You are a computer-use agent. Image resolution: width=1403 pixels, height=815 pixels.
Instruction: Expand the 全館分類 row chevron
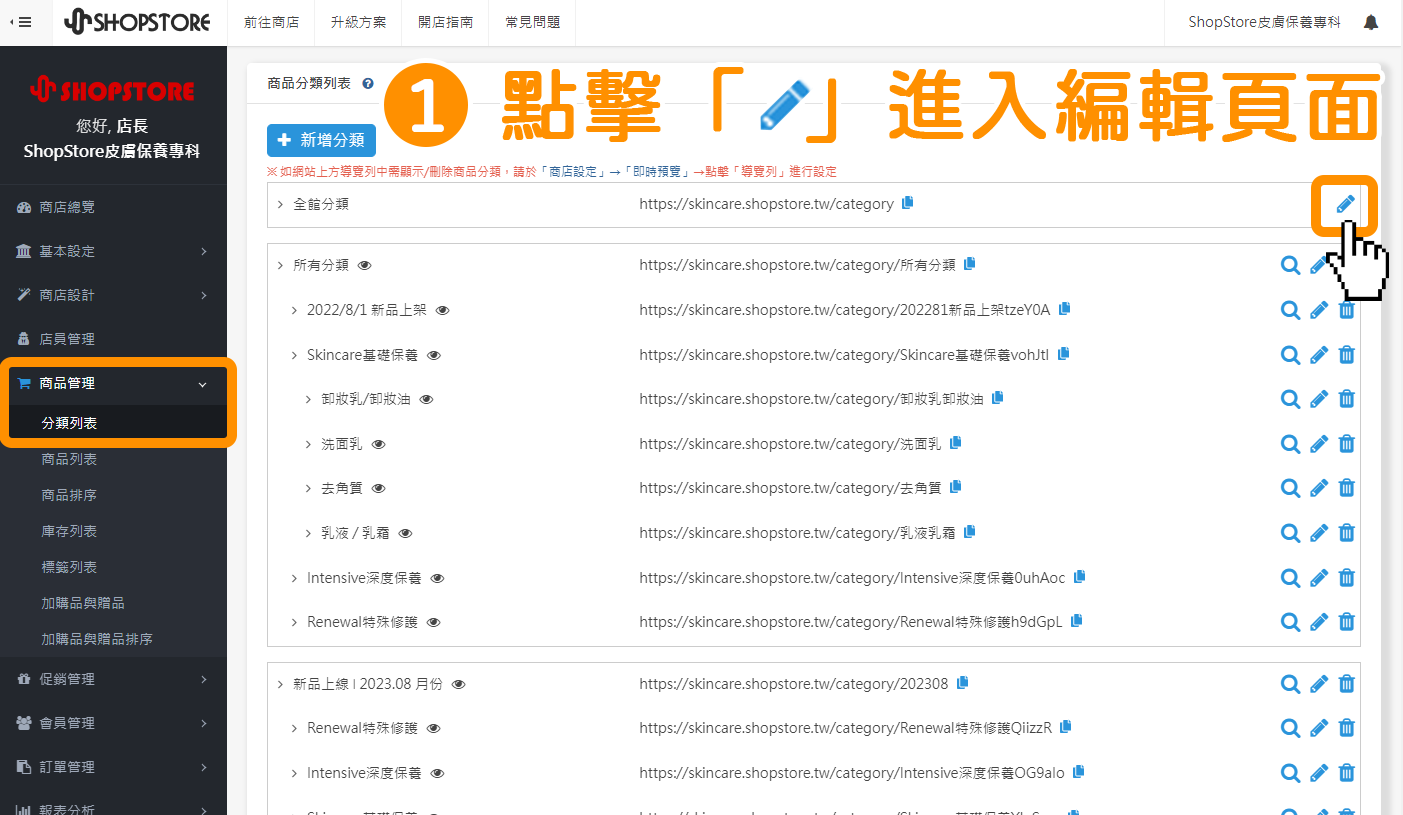pos(280,204)
